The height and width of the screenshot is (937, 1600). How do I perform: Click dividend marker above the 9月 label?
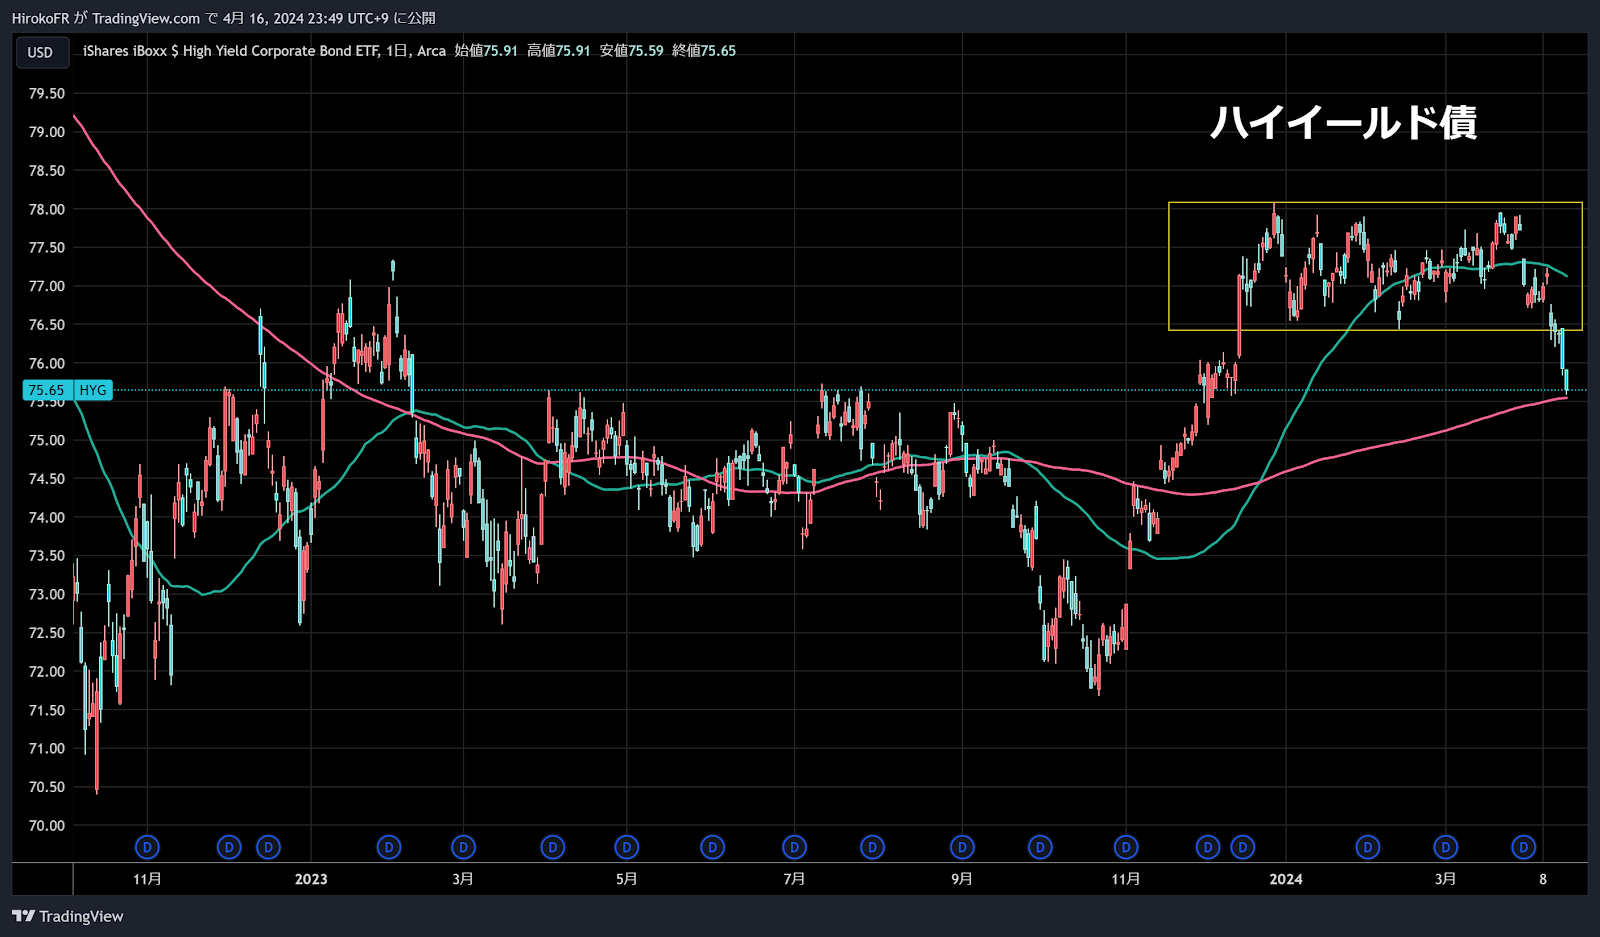(962, 847)
